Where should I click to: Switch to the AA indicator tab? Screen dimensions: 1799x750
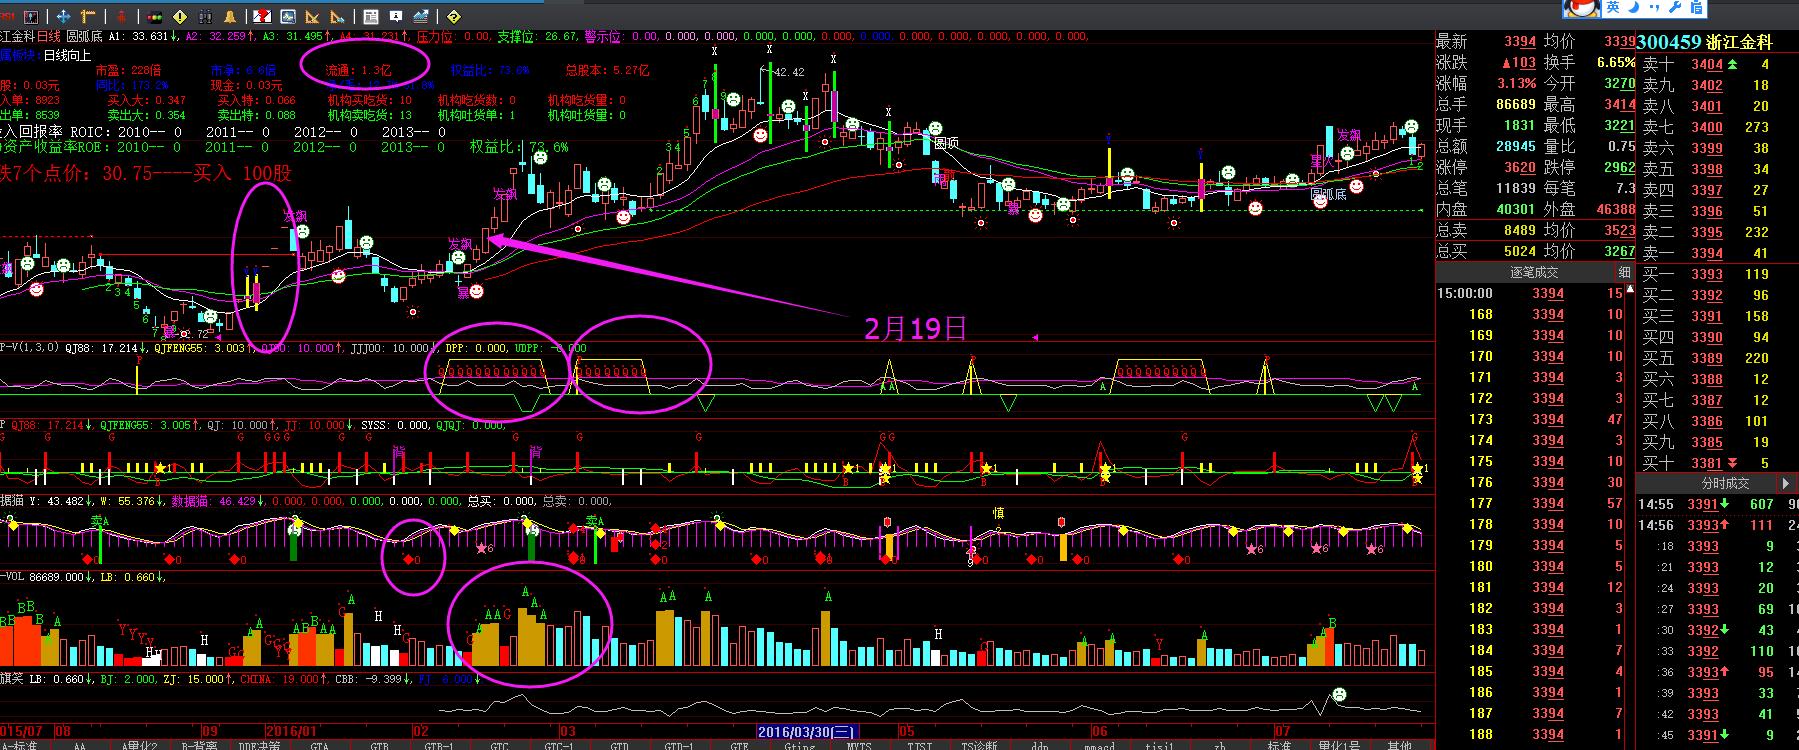click(x=80, y=744)
